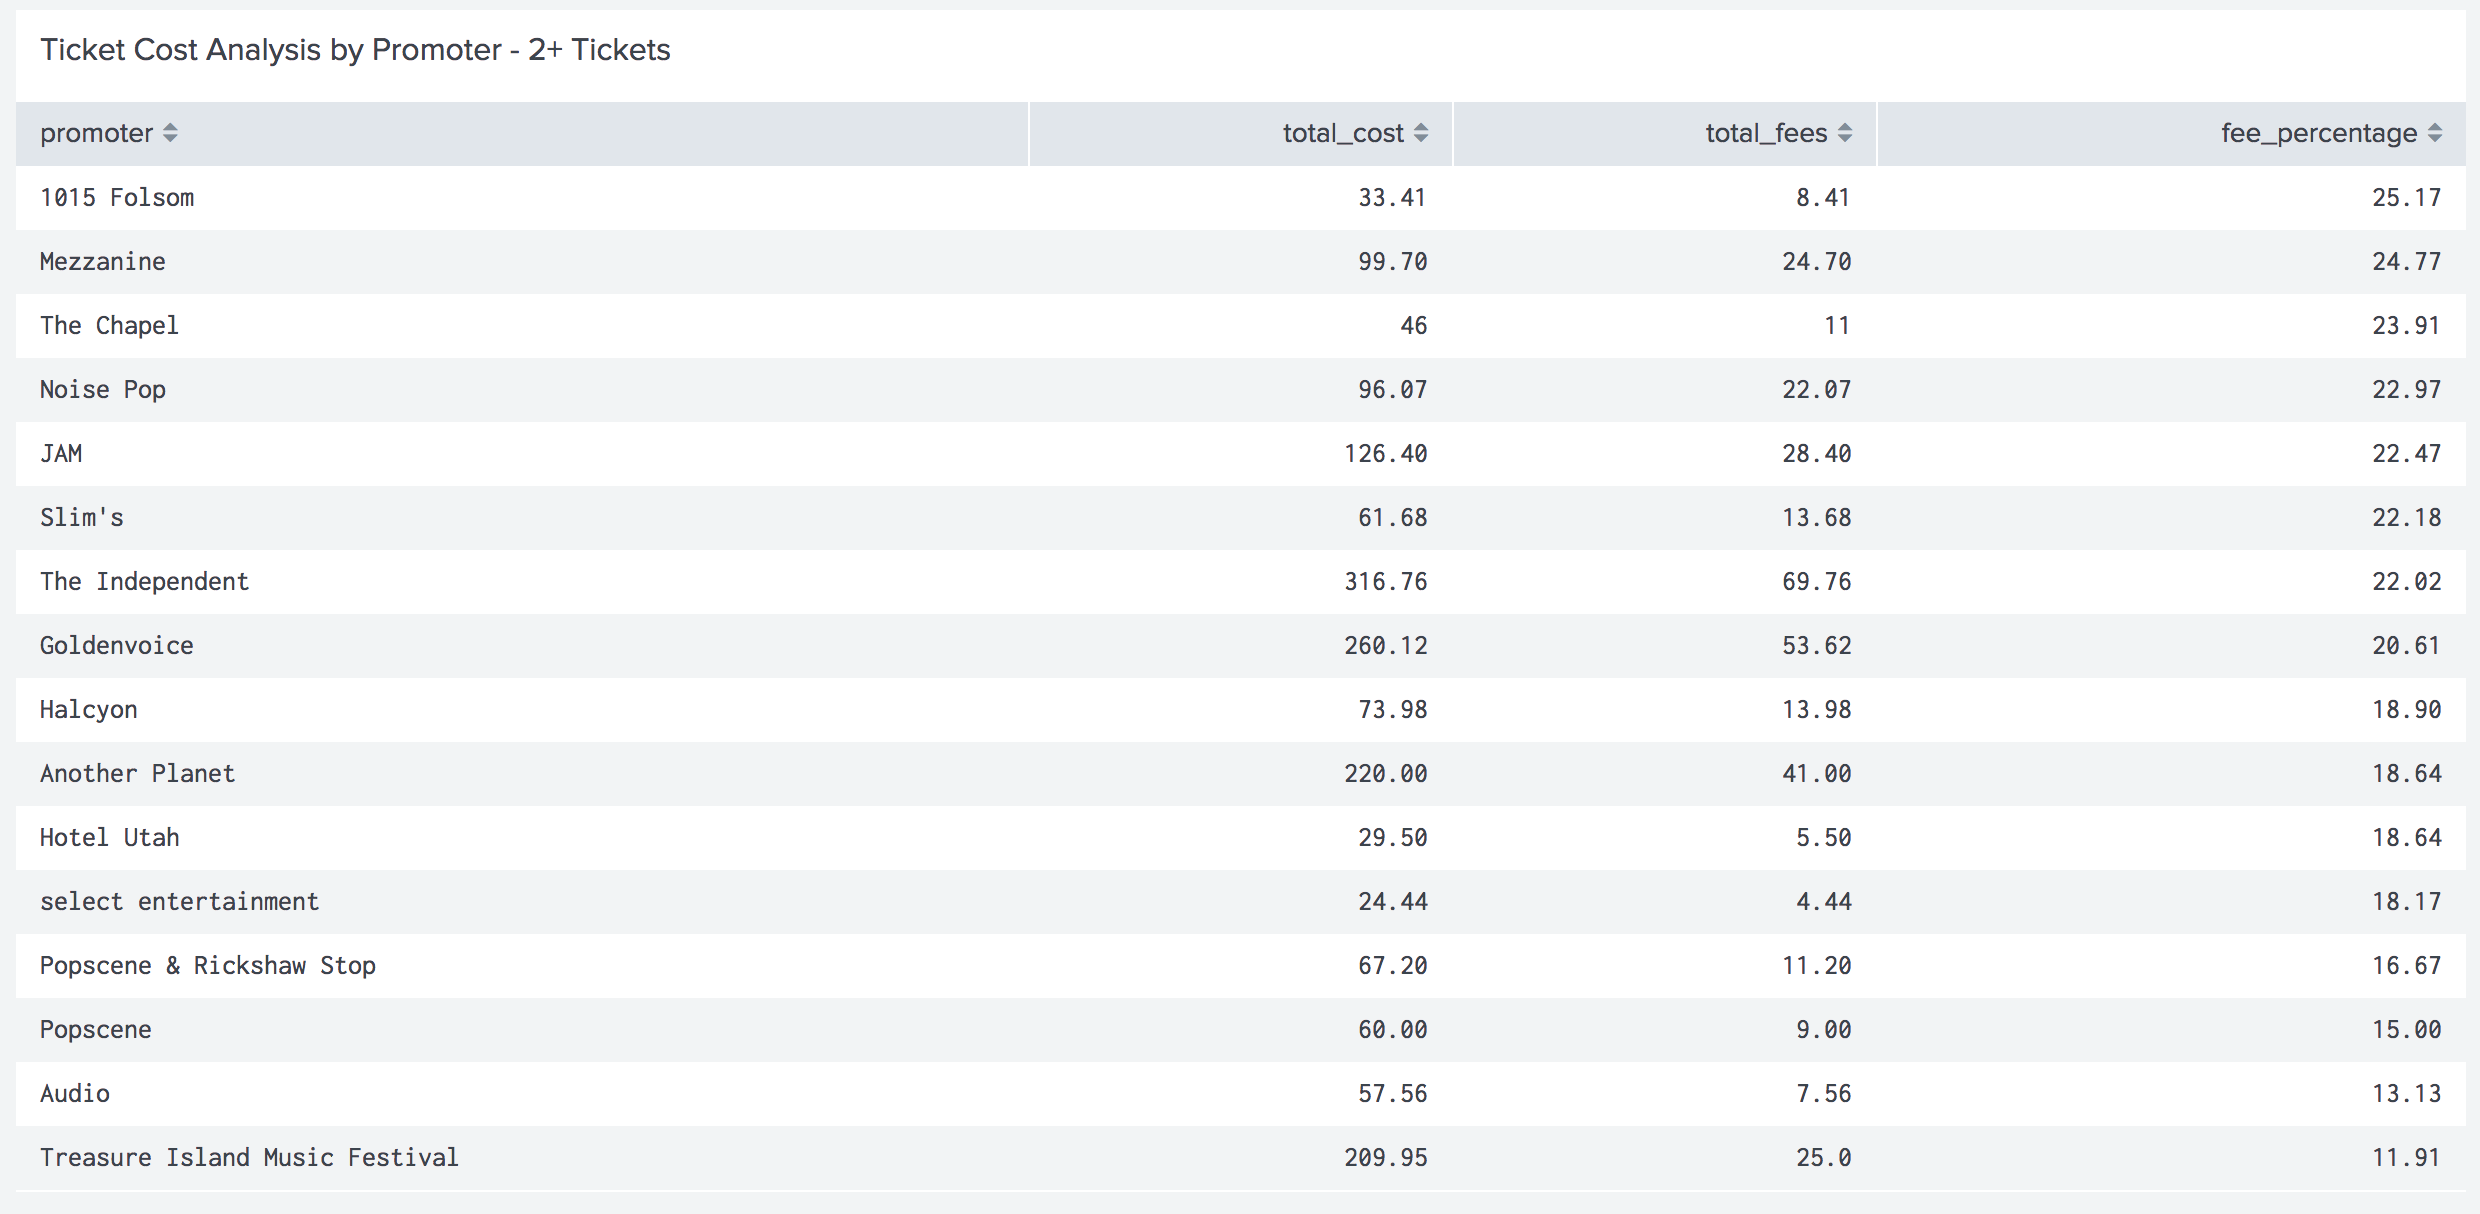Select Audio total fees 7.56
Image resolution: width=2480 pixels, height=1214 pixels.
[1823, 1093]
